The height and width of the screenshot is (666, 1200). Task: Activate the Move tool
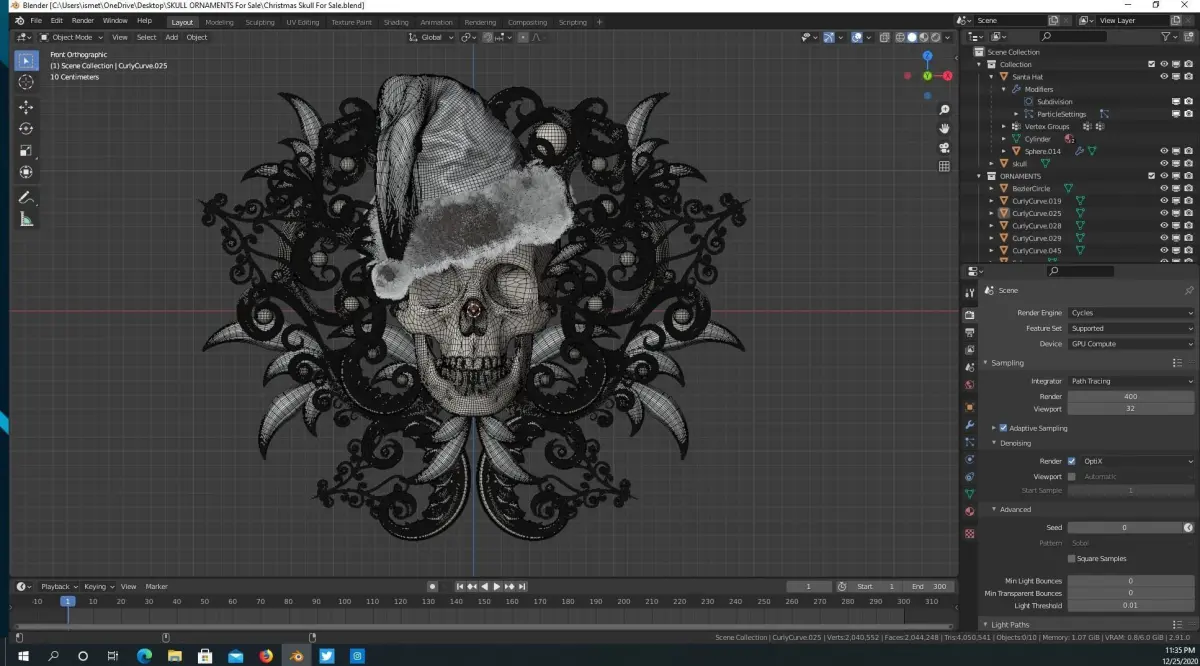tap(26, 107)
